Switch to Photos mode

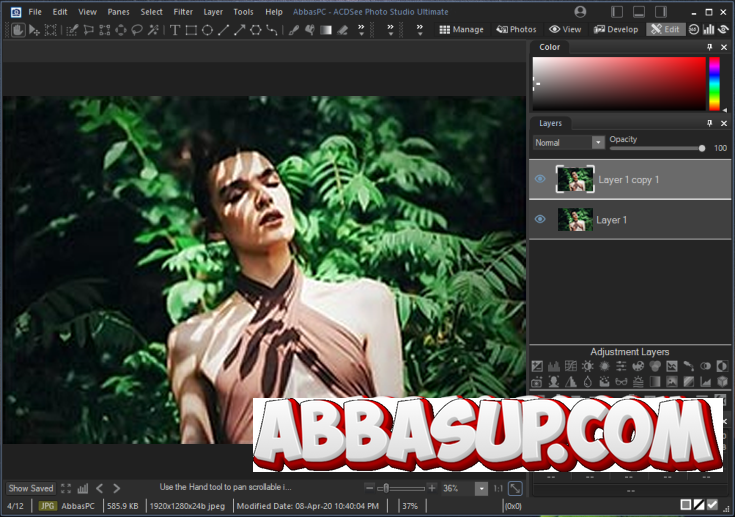click(516, 30)
